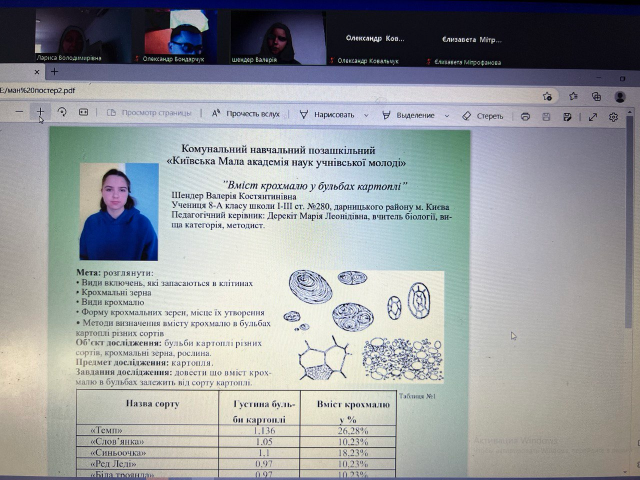Screen dimensions: 640x480
Task: Click the table cell «Темп»
Action: pyautogui.click(x=147, y=430)
